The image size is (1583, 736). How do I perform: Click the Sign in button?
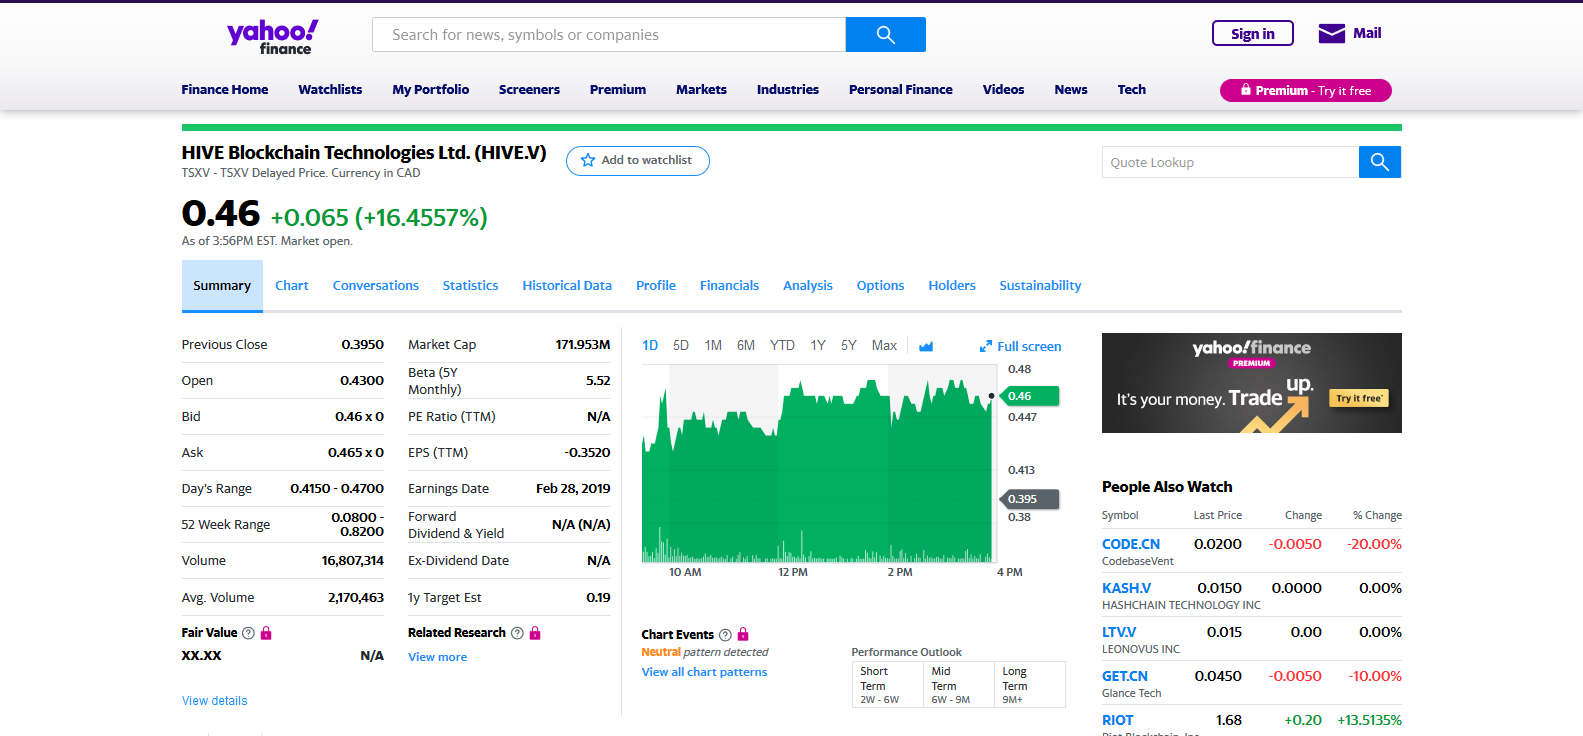[x=1252, y=34]
